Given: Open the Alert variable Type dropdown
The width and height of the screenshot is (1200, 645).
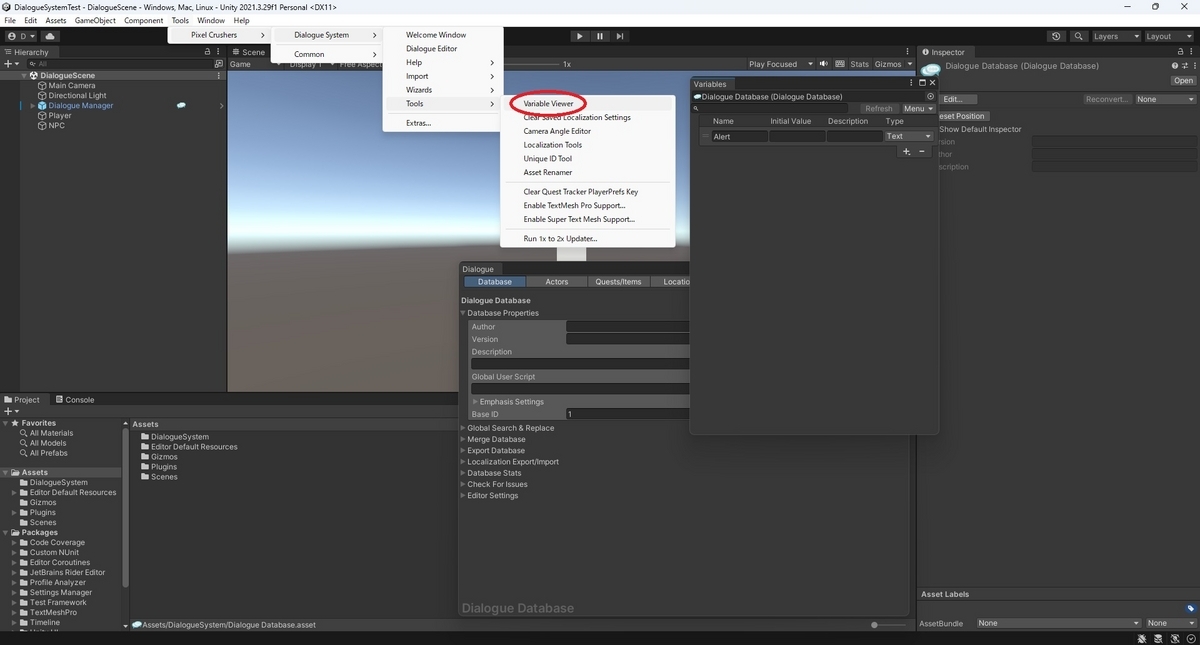Looking at the screenshot, I should [908, 136].
